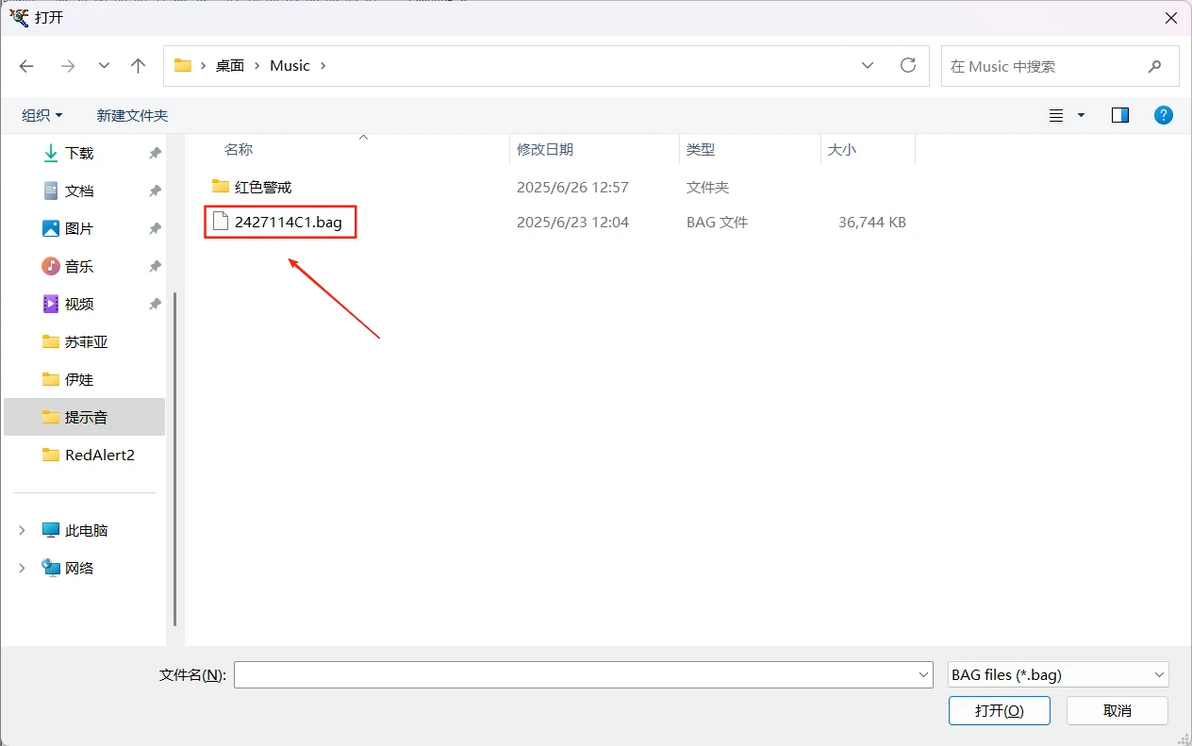Open the RedAlert2 folder in sidebar

100,455
